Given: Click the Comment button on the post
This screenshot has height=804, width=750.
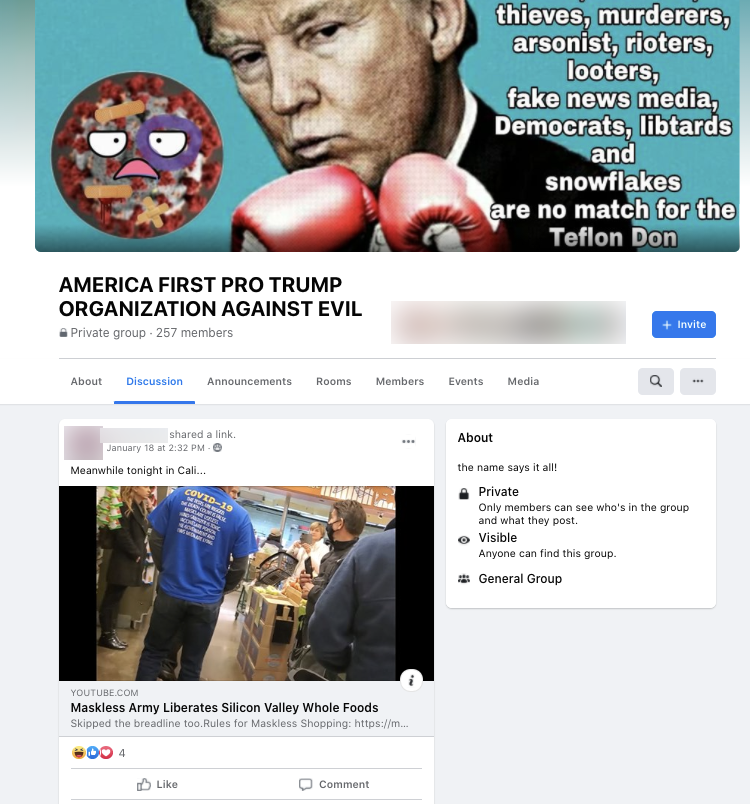Looking at the screenshot, I should tap(334, 784).
